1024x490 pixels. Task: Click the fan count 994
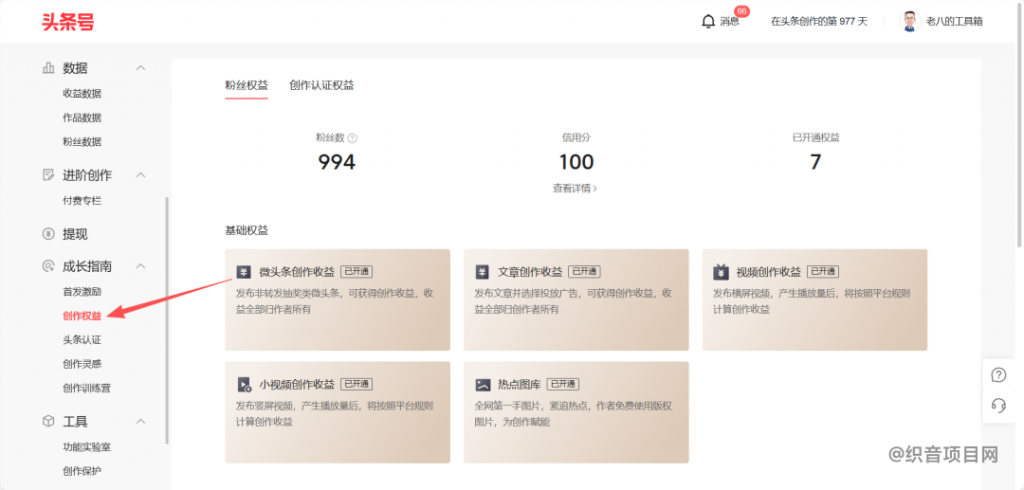[337, 162]
